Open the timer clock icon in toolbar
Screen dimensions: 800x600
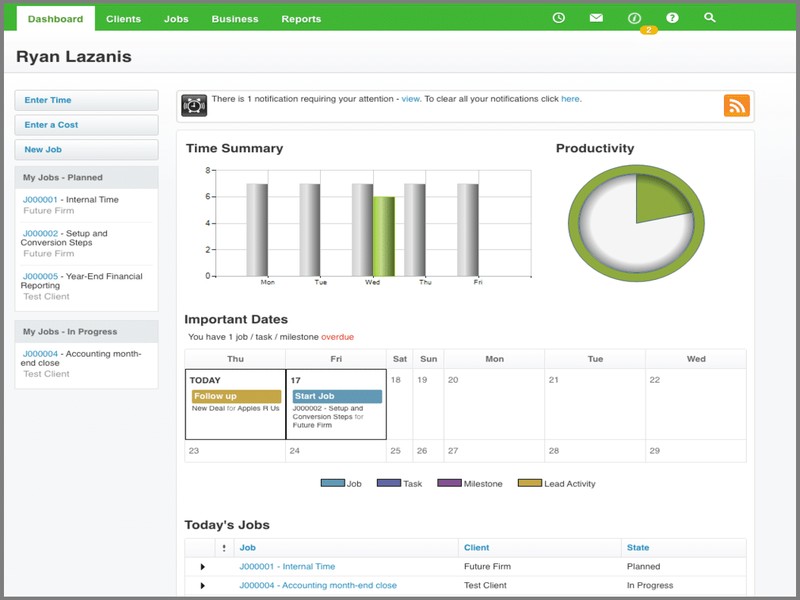[x=558, y=16]
